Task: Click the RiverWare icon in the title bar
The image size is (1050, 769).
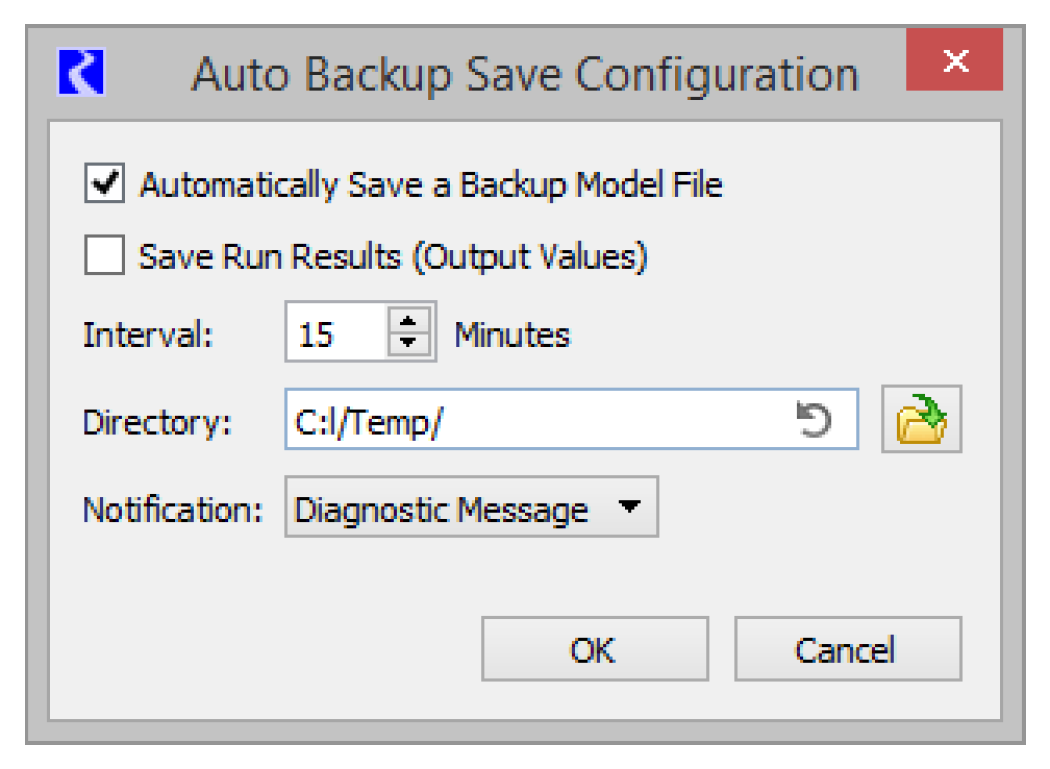Action: (82, 74)
